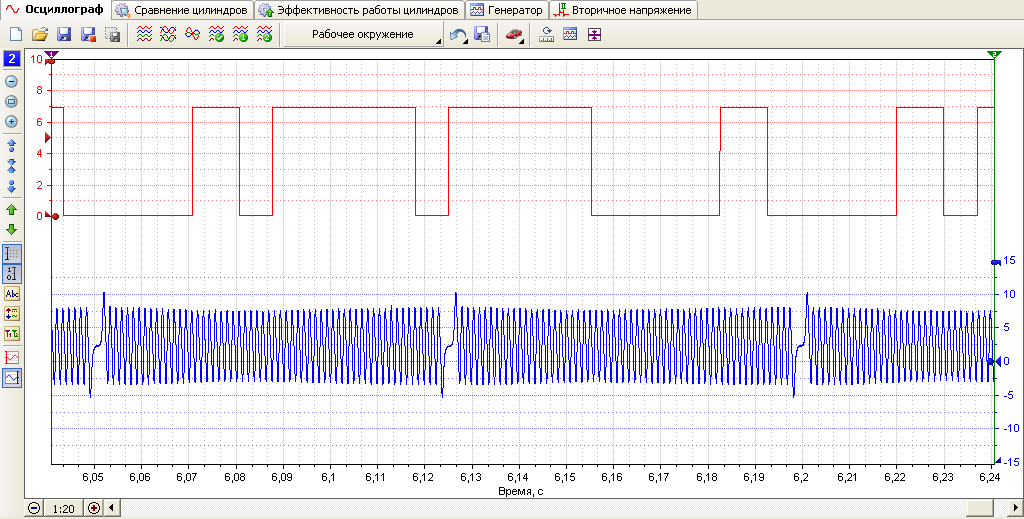Screen dimensions: 1024x519
Task: Zoom out on the time axis with the bottom minus button
Action: pyautogui.click(x=34, y=508)
